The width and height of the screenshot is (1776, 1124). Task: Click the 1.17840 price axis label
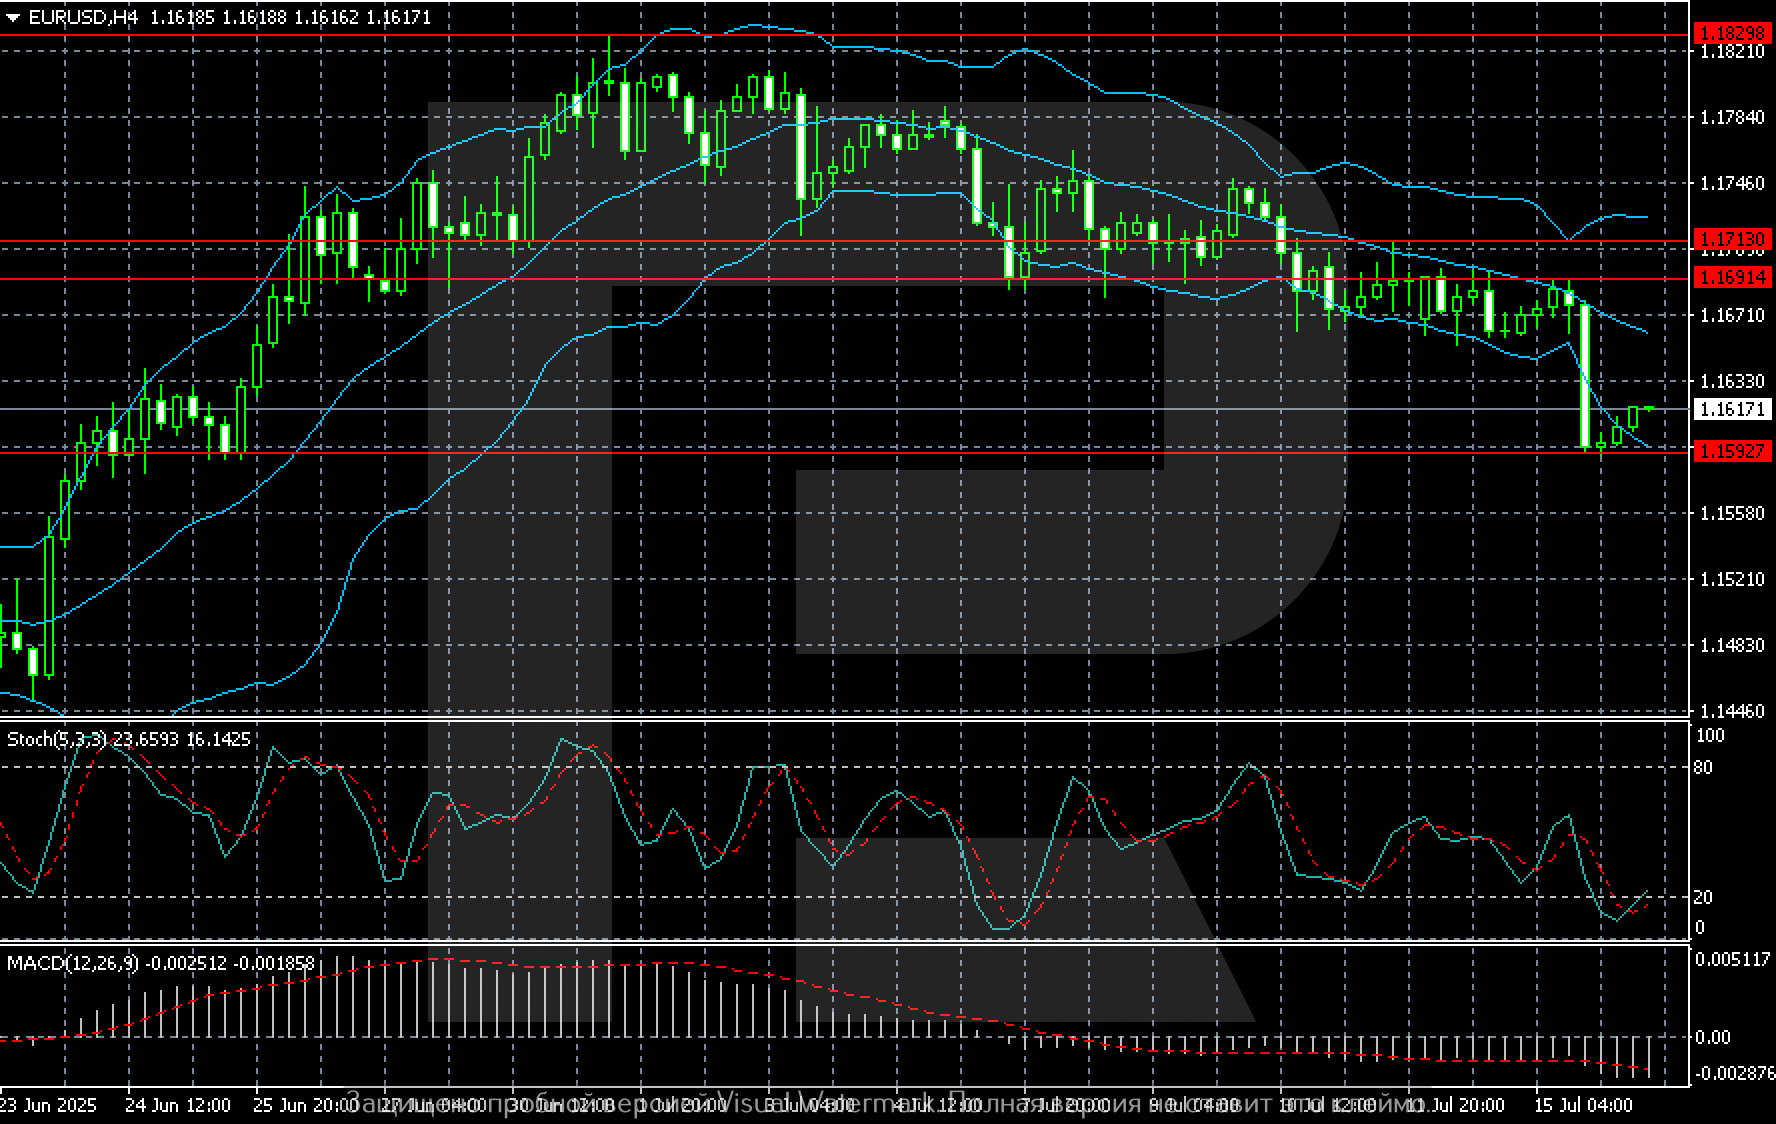tap(1732, 118)
